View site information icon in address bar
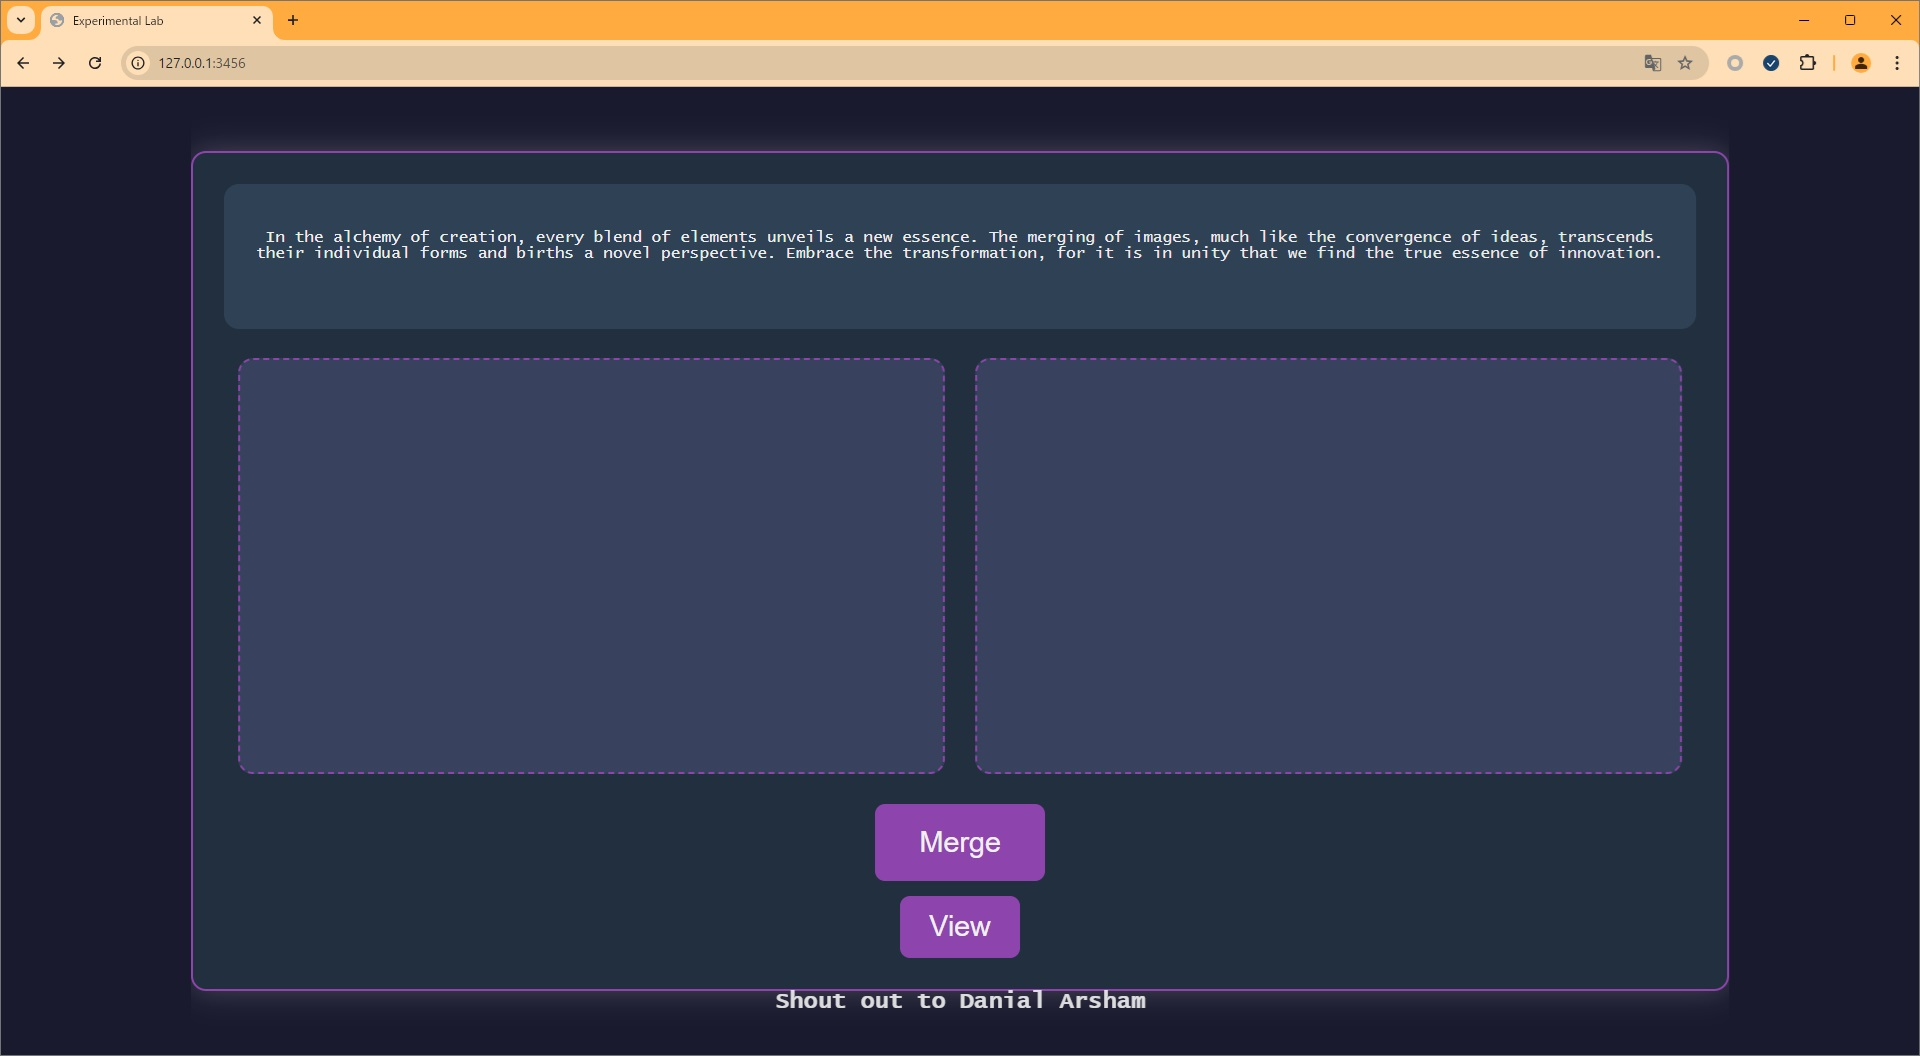 (x=138, y=63)
